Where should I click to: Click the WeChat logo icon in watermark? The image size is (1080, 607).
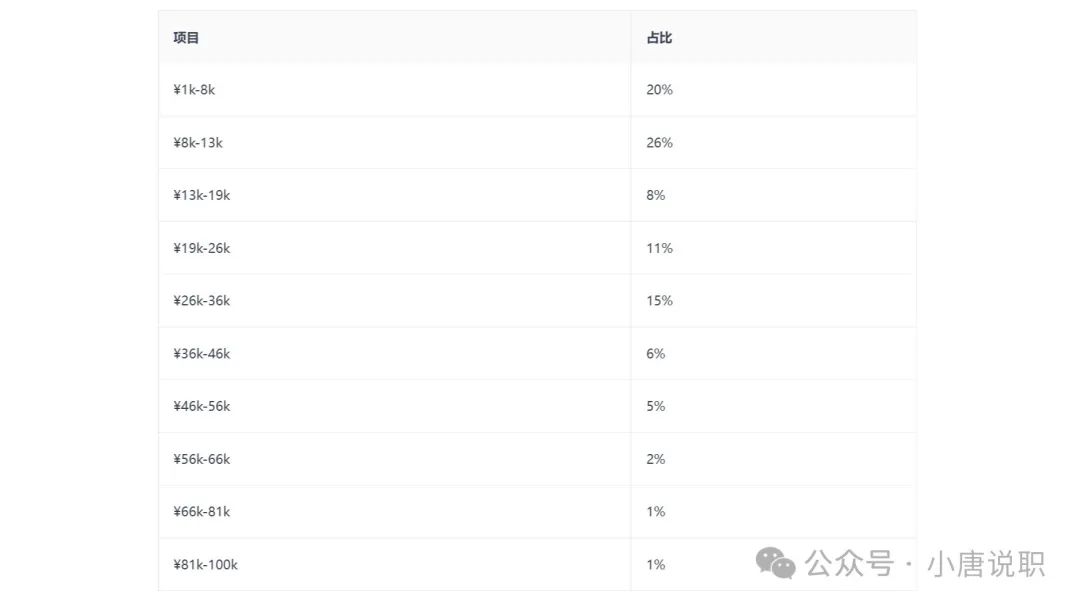(776, 563)
